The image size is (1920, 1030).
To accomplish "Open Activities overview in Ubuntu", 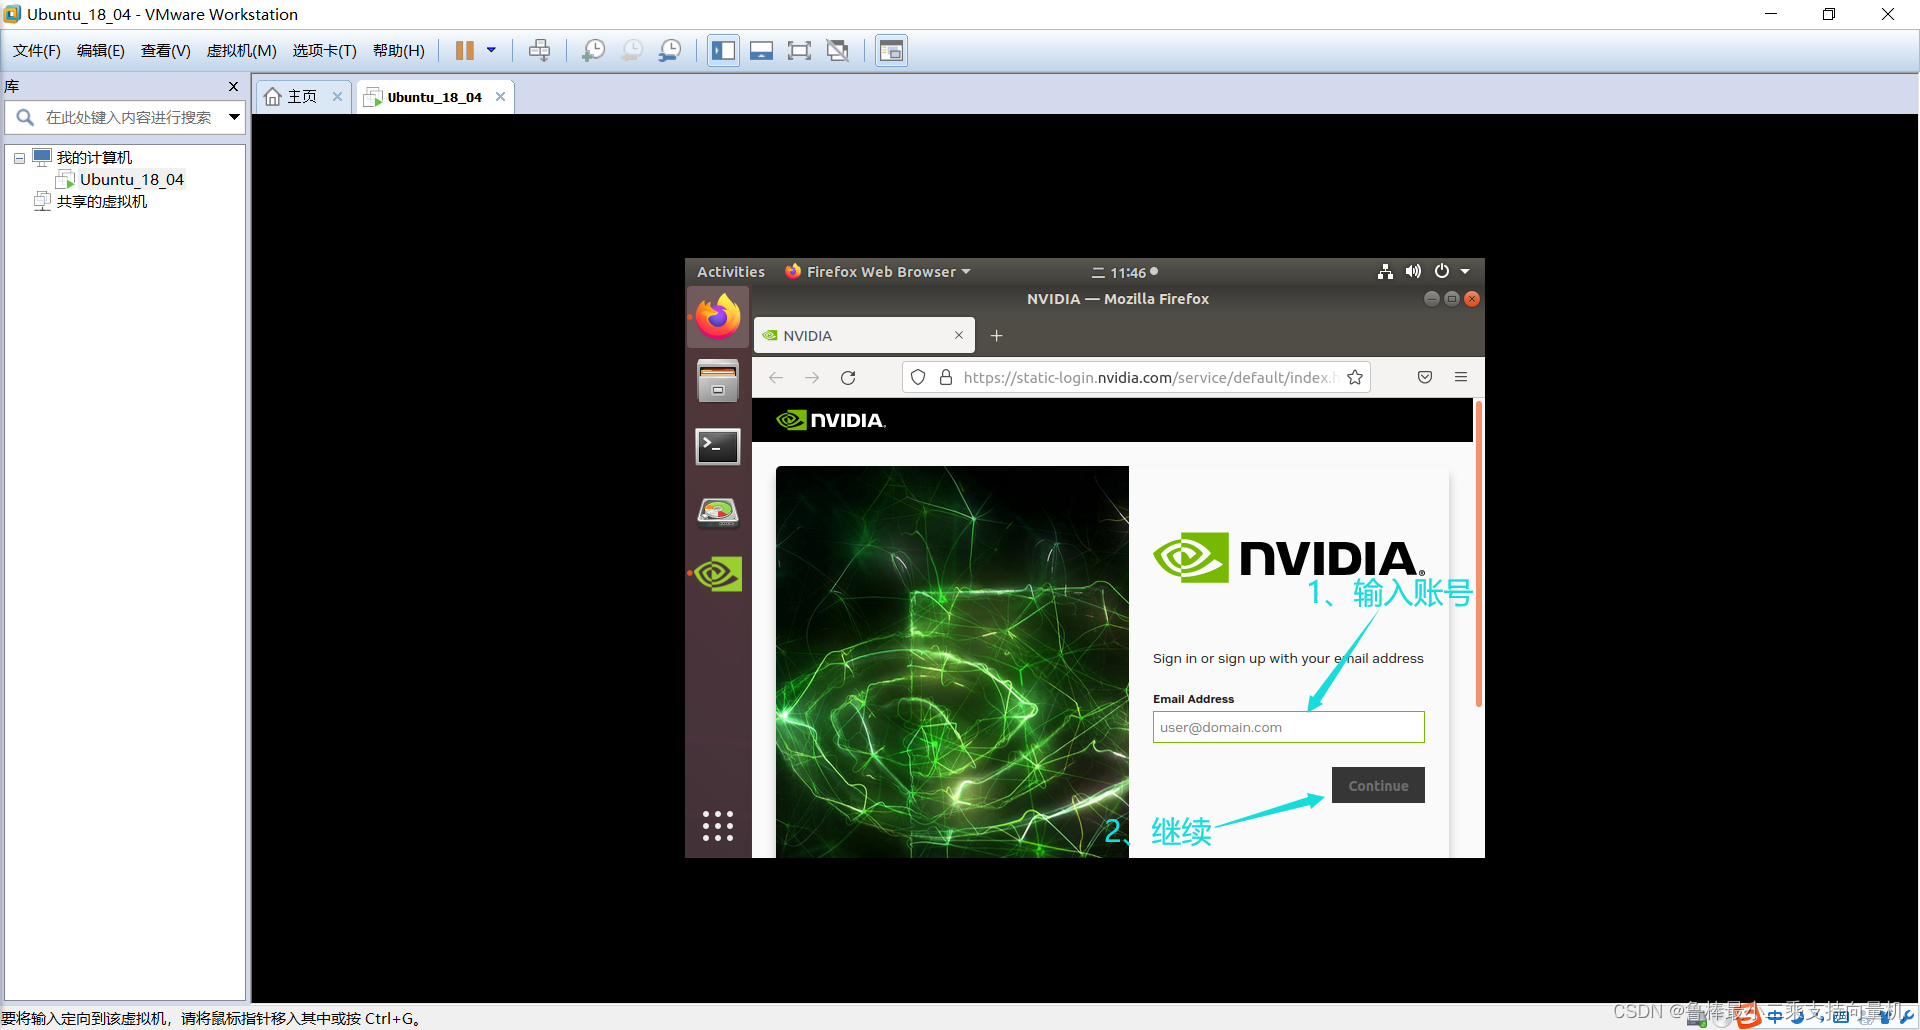I will (x=731, y=272).
